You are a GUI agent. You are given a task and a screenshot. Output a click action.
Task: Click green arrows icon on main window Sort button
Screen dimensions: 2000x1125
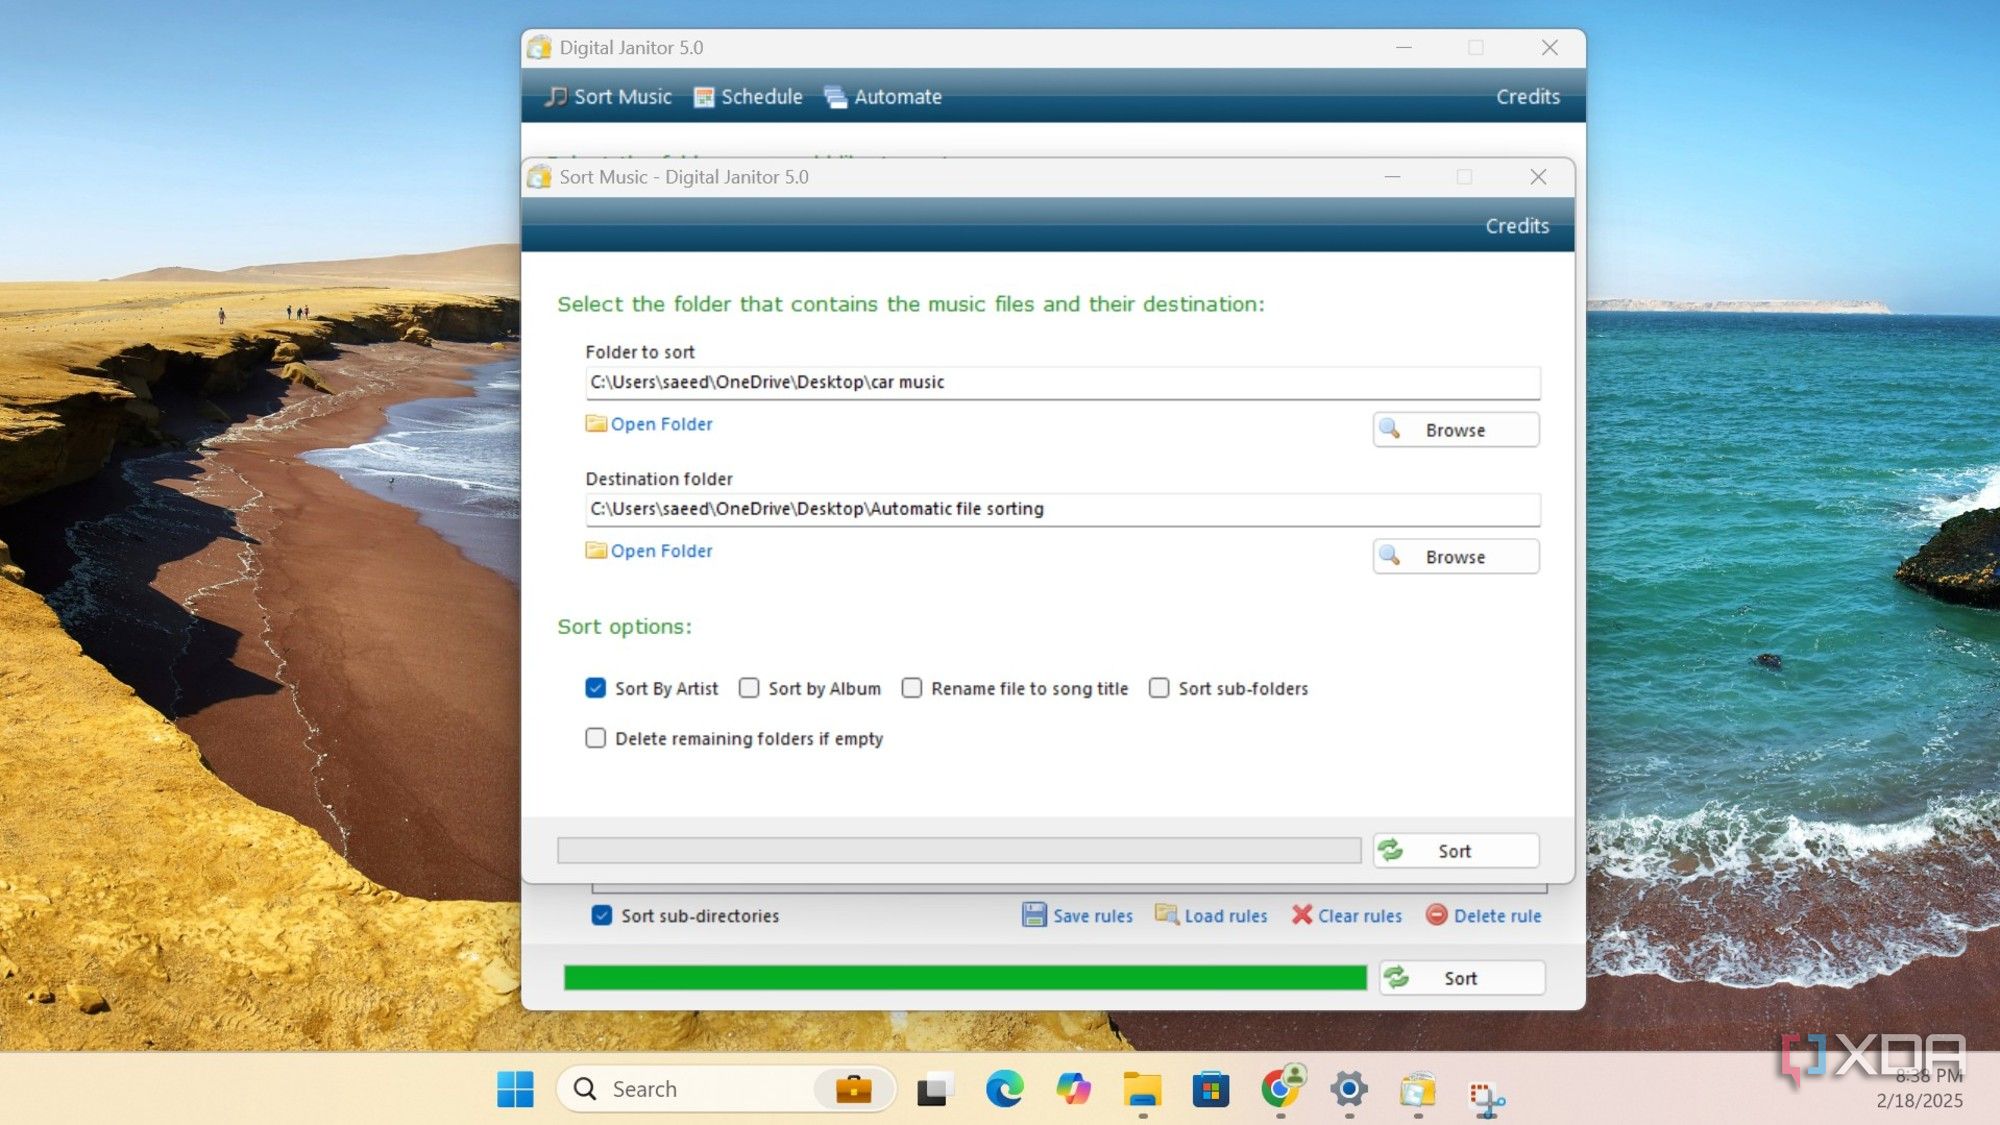coord(1397,978)
